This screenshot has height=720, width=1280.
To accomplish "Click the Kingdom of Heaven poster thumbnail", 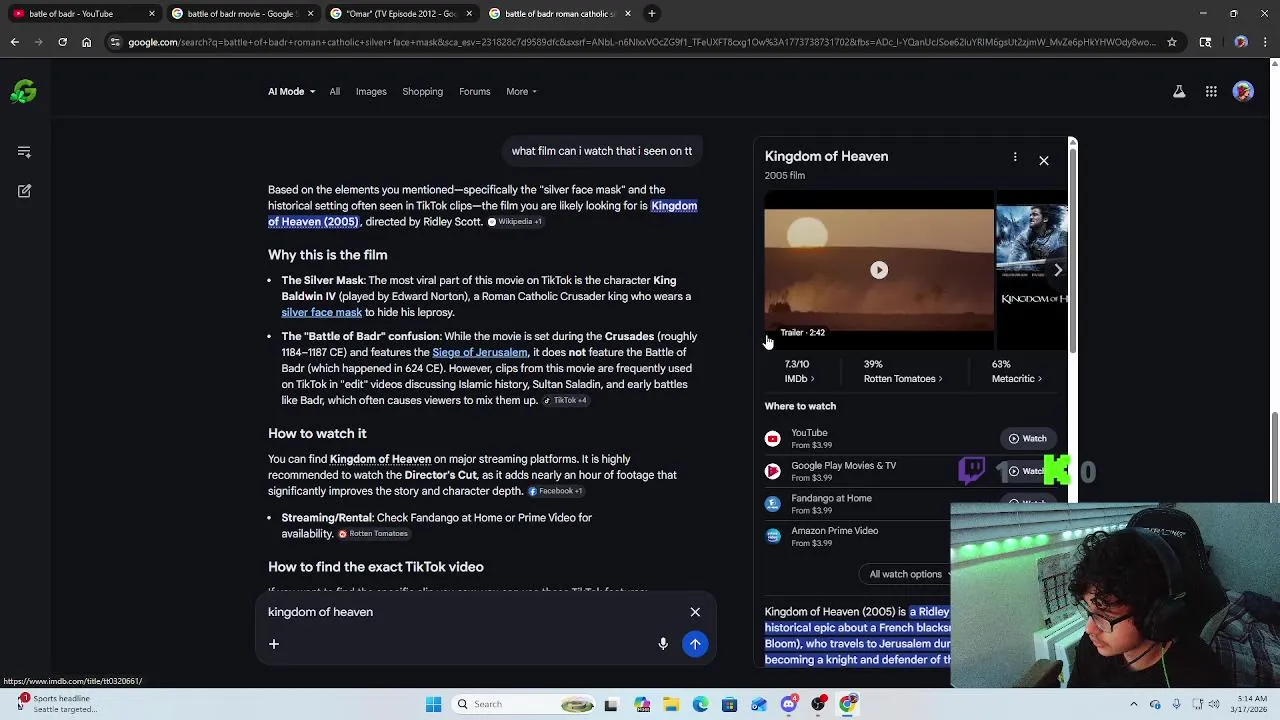I will pos(1032,268).
